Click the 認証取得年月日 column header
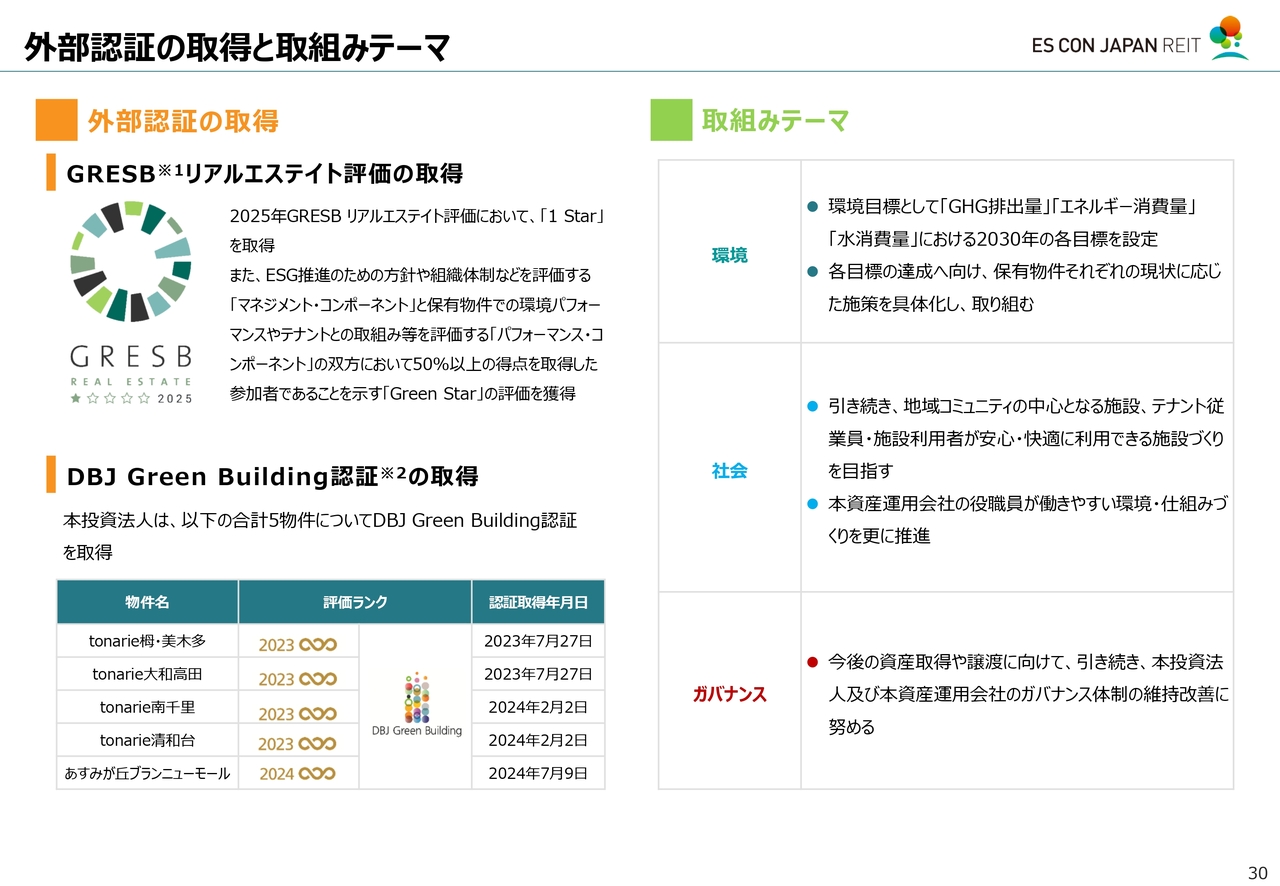Screen dimensions: 1280x886 538,602
